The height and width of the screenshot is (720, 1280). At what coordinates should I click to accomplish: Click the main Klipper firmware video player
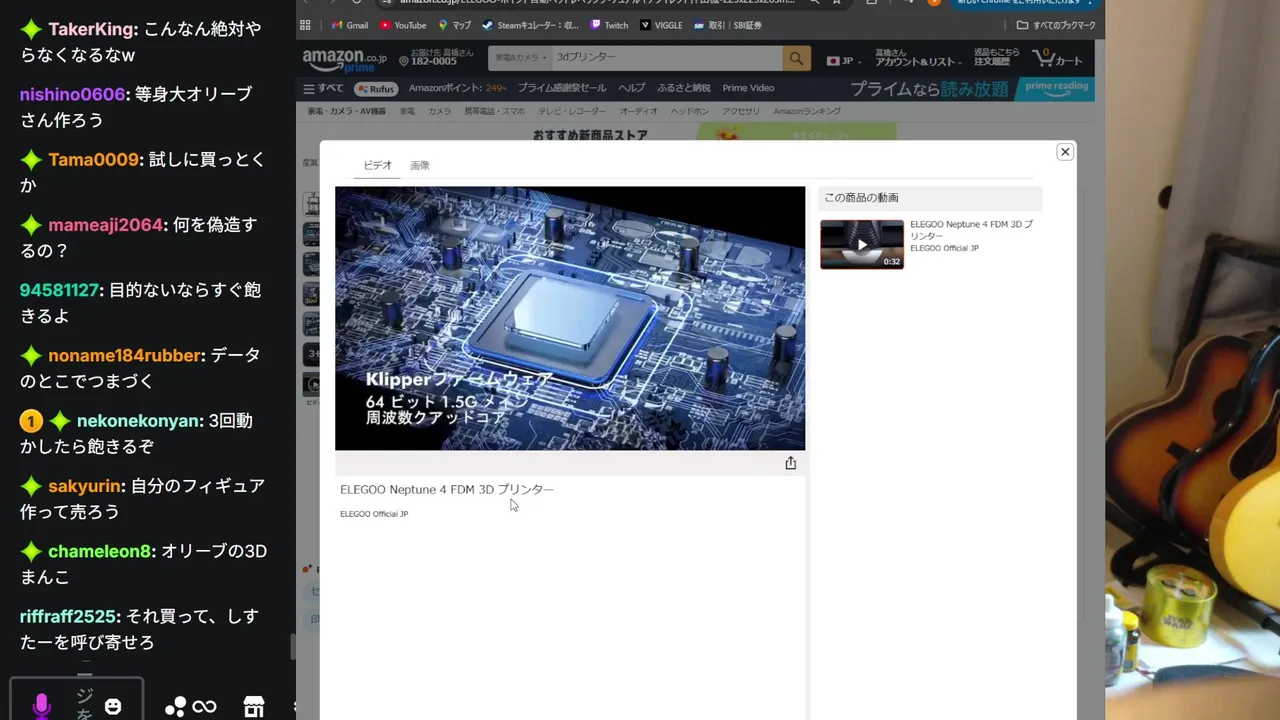[x=570, y=318]
